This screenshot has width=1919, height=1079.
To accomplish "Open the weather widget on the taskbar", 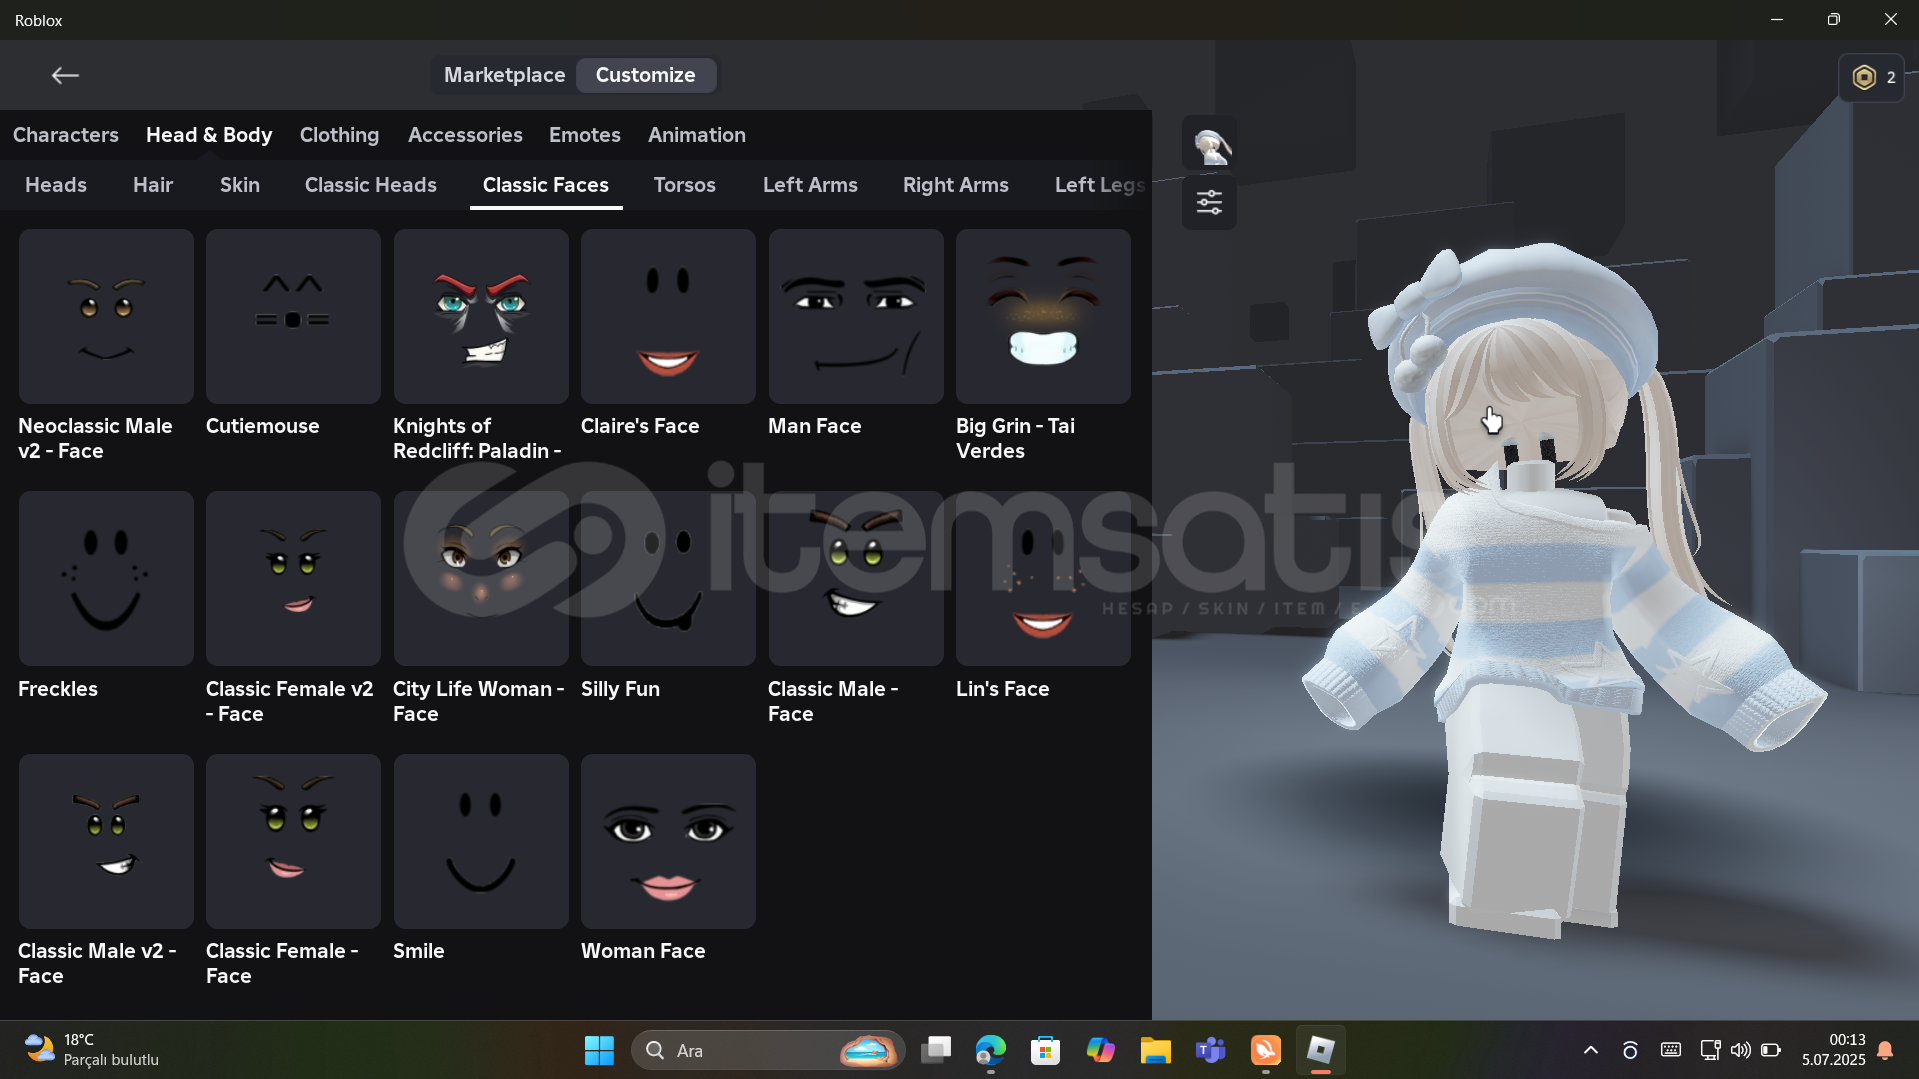I will (x=92, y=1050).
